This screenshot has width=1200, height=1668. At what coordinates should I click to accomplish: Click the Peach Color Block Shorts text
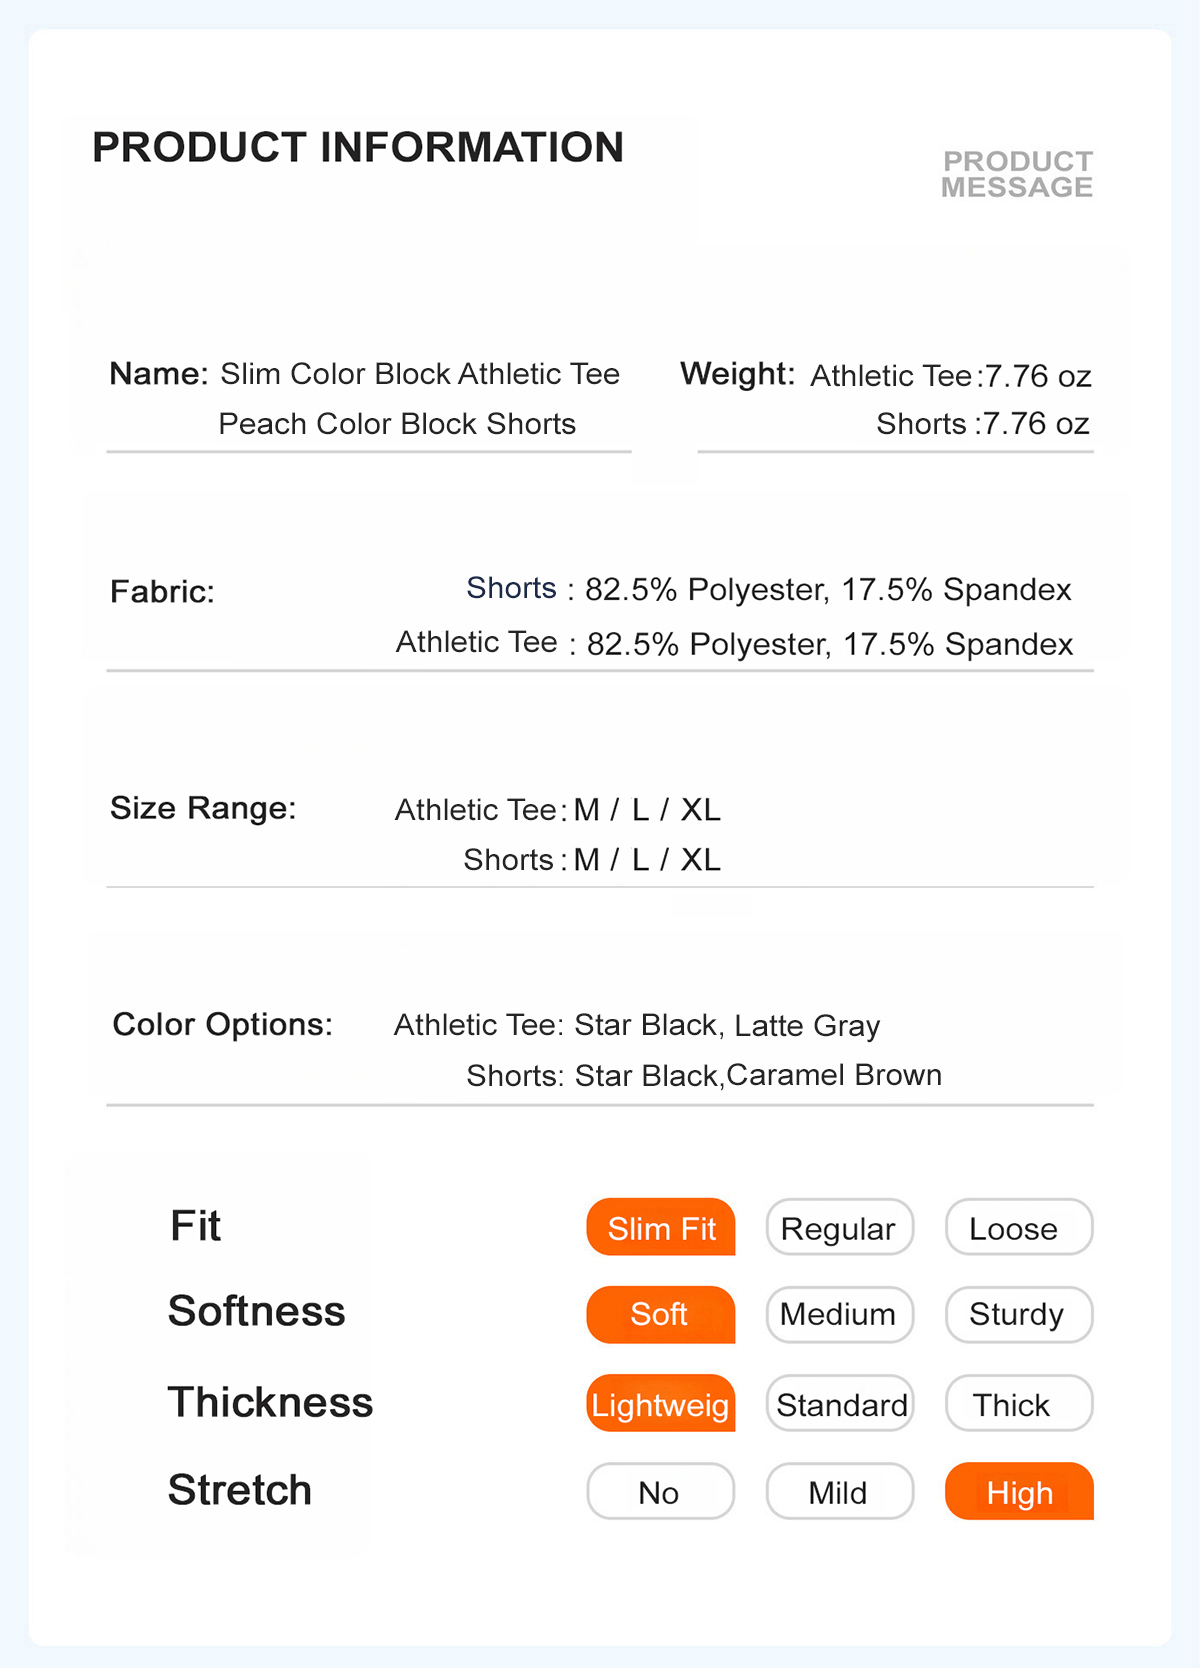click(397, 424)
